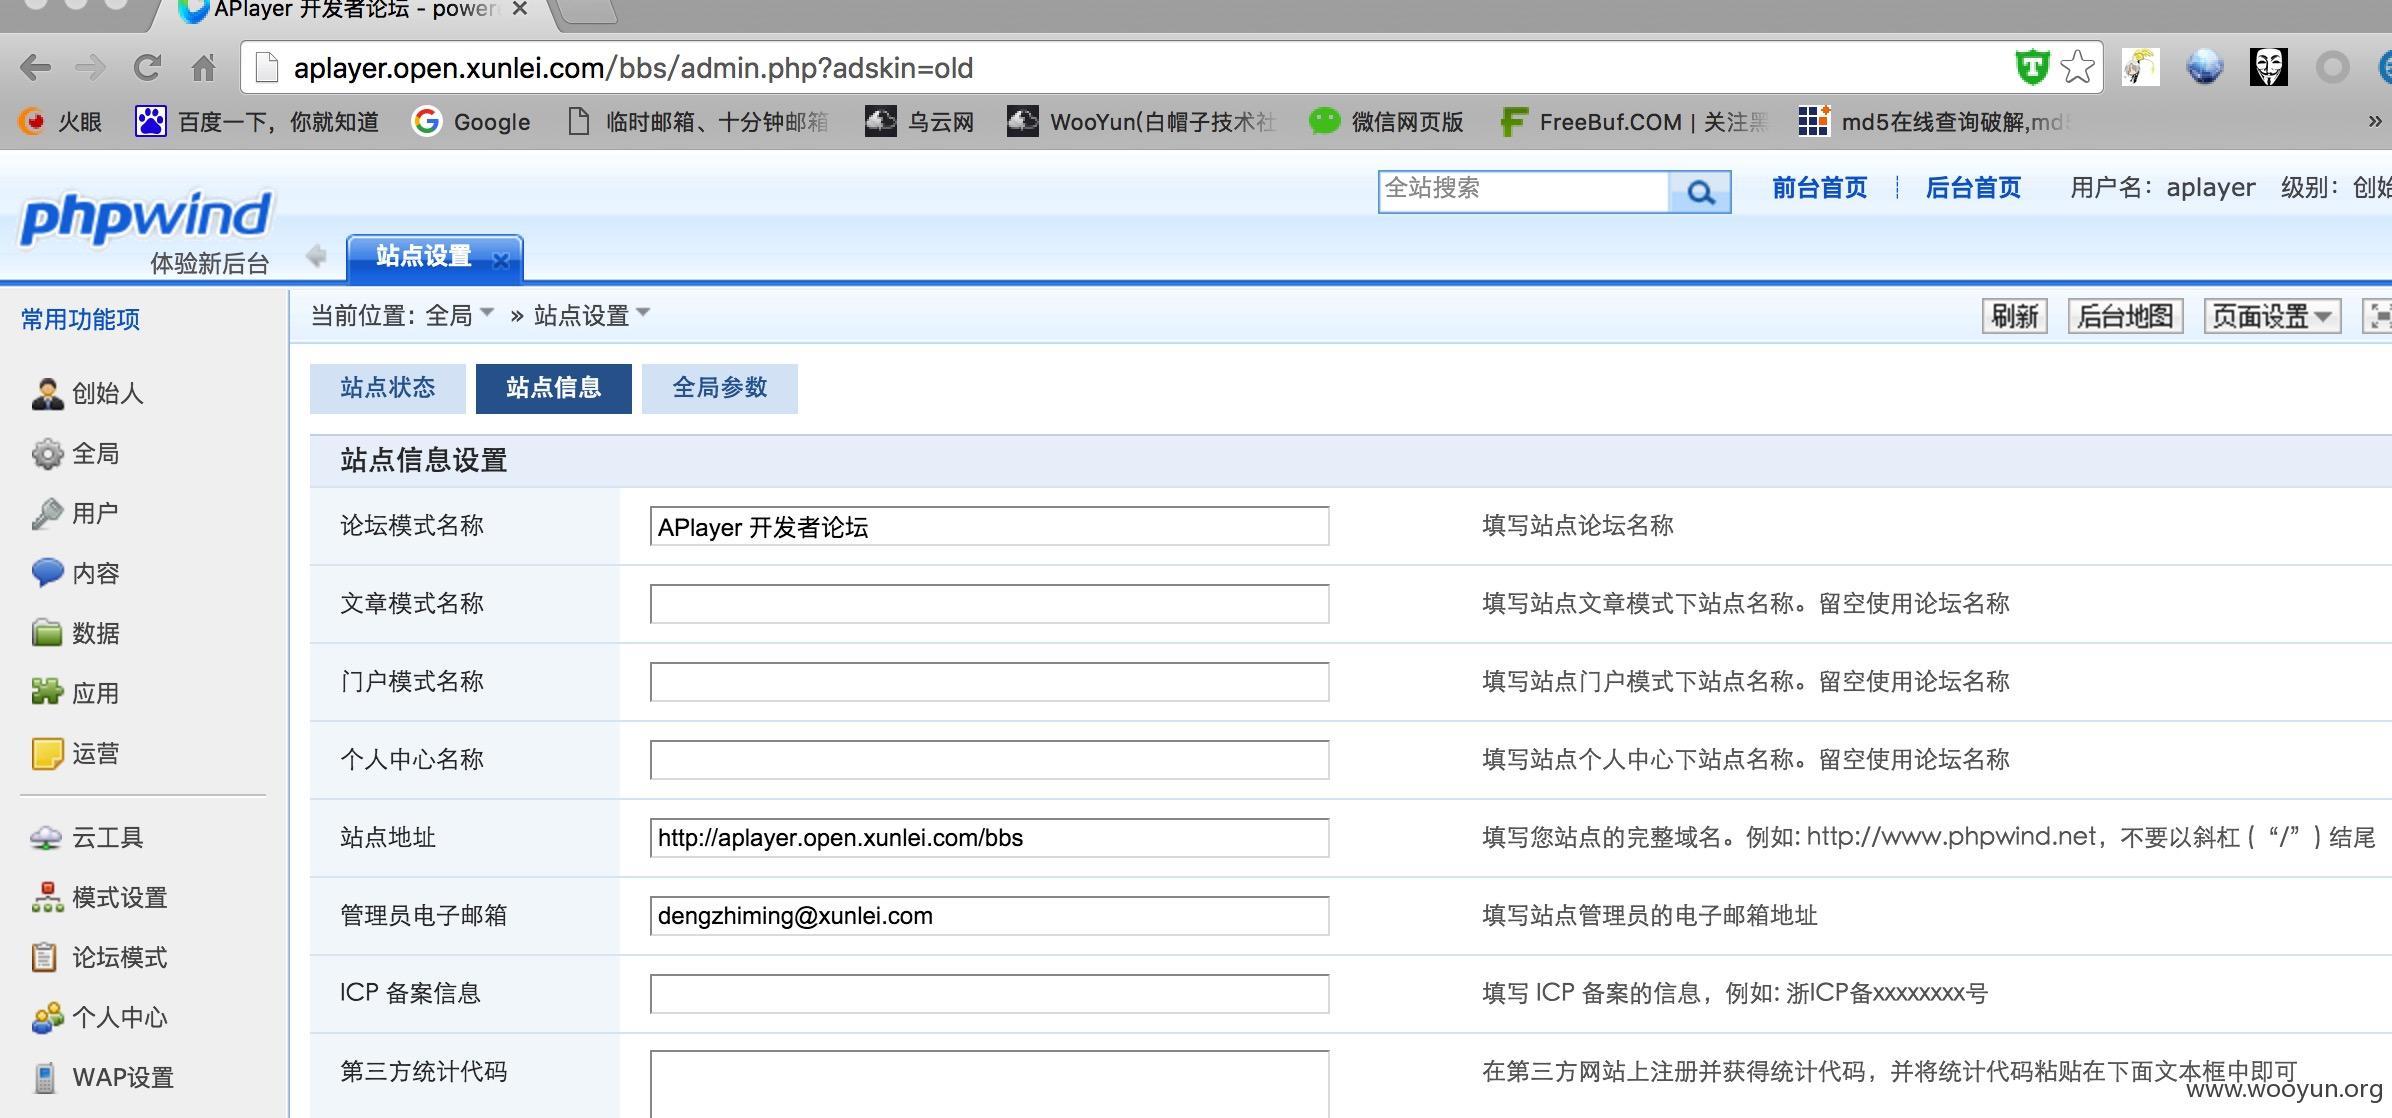The width and height of the screenshot is (2392, 1118).
Task: Focus the 全站搜索 search box
Action: 1524,191
